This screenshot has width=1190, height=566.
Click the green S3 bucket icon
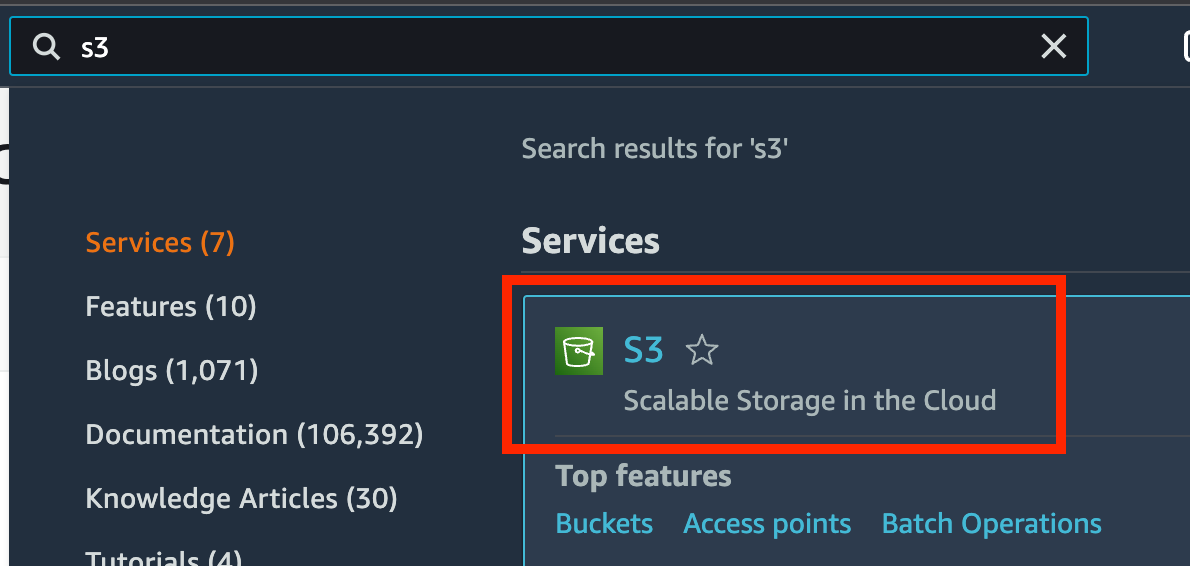pos(579,351)
